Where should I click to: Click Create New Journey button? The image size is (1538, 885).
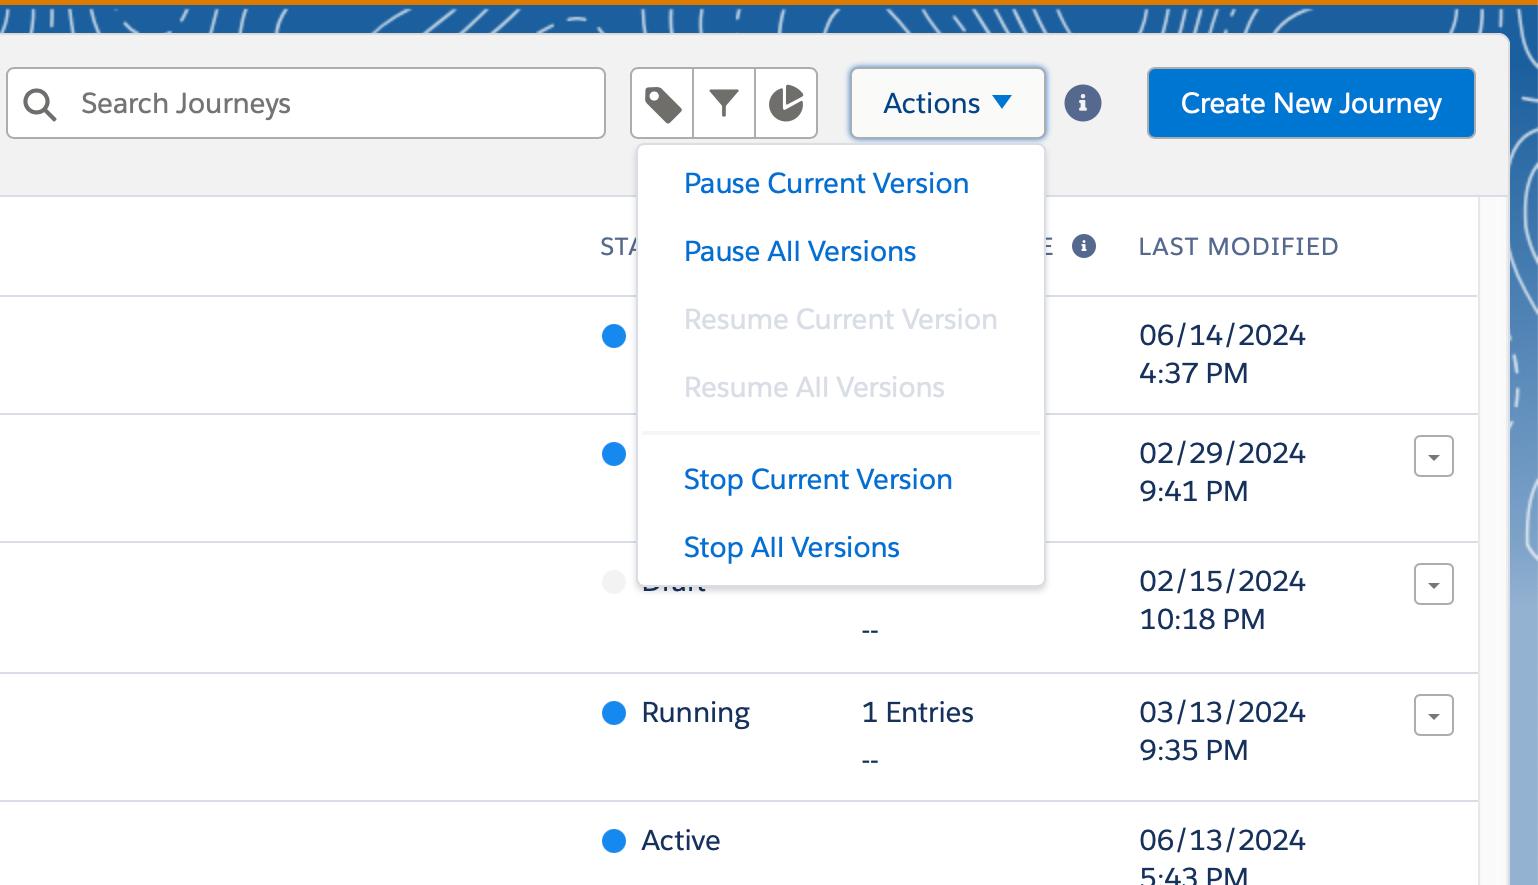(x=1311, y=103)
